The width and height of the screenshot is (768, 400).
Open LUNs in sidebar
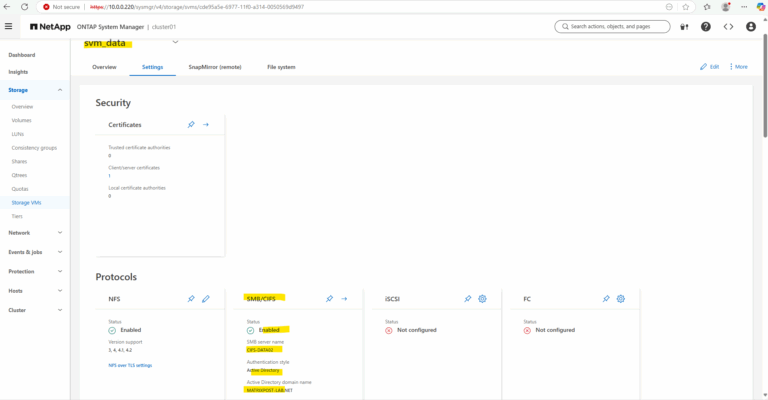click(18, 134)
